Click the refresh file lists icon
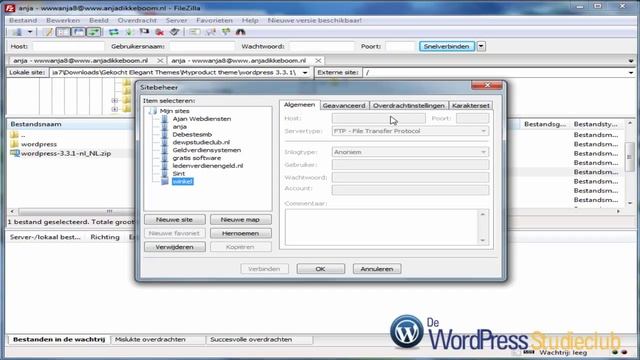The width and height of the screenshot is (640, 360). click(x=113, y=32)
